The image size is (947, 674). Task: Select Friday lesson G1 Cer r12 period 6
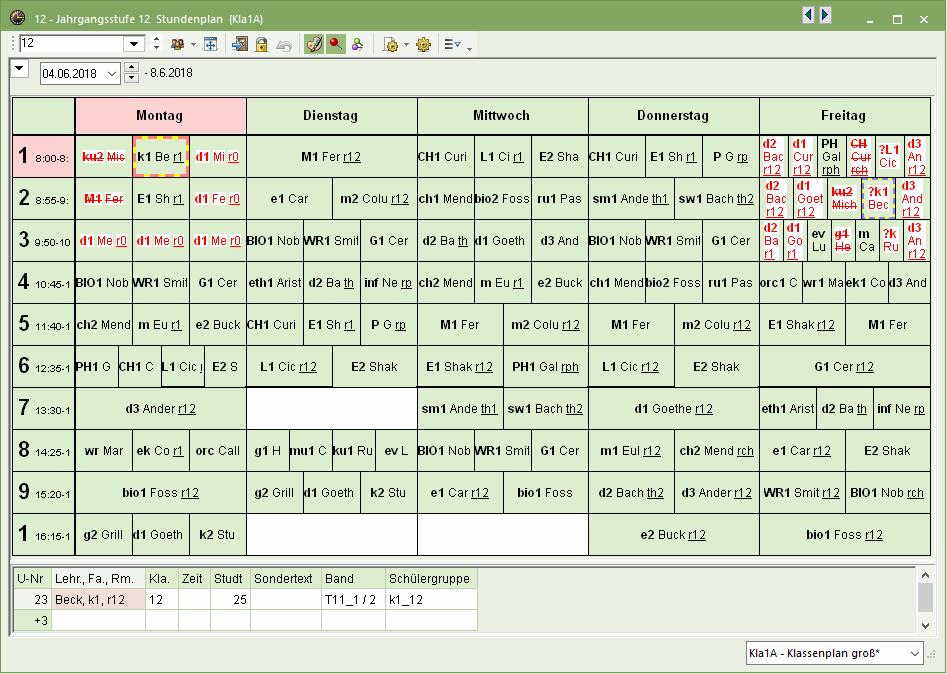coord(844,367)
